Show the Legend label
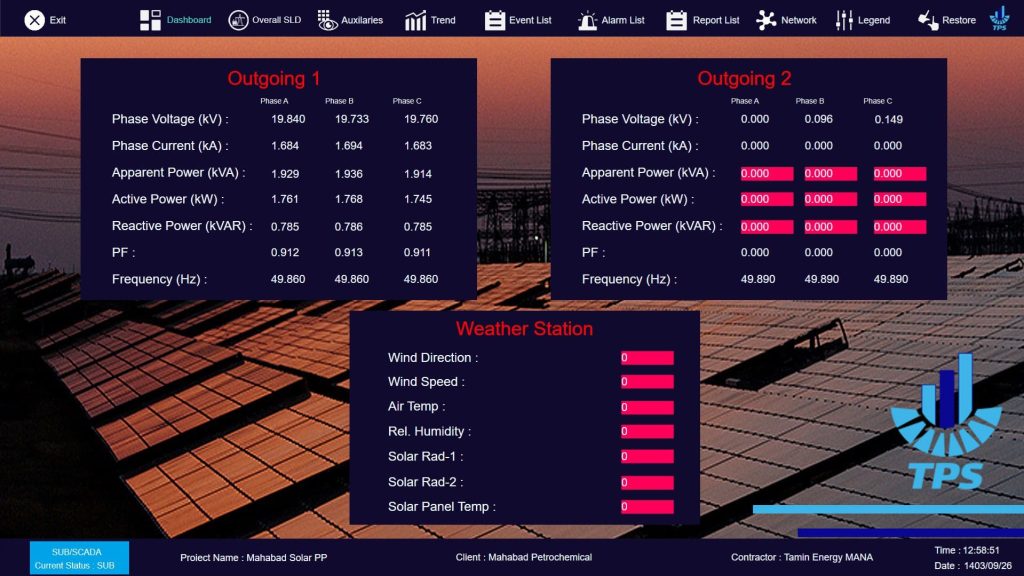 pos(874,20)
